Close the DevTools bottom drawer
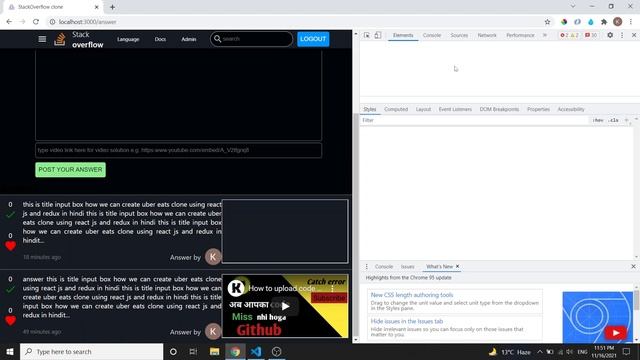This screenshot has width=640, height=360. pyautogui.click(x=633, y=267)
